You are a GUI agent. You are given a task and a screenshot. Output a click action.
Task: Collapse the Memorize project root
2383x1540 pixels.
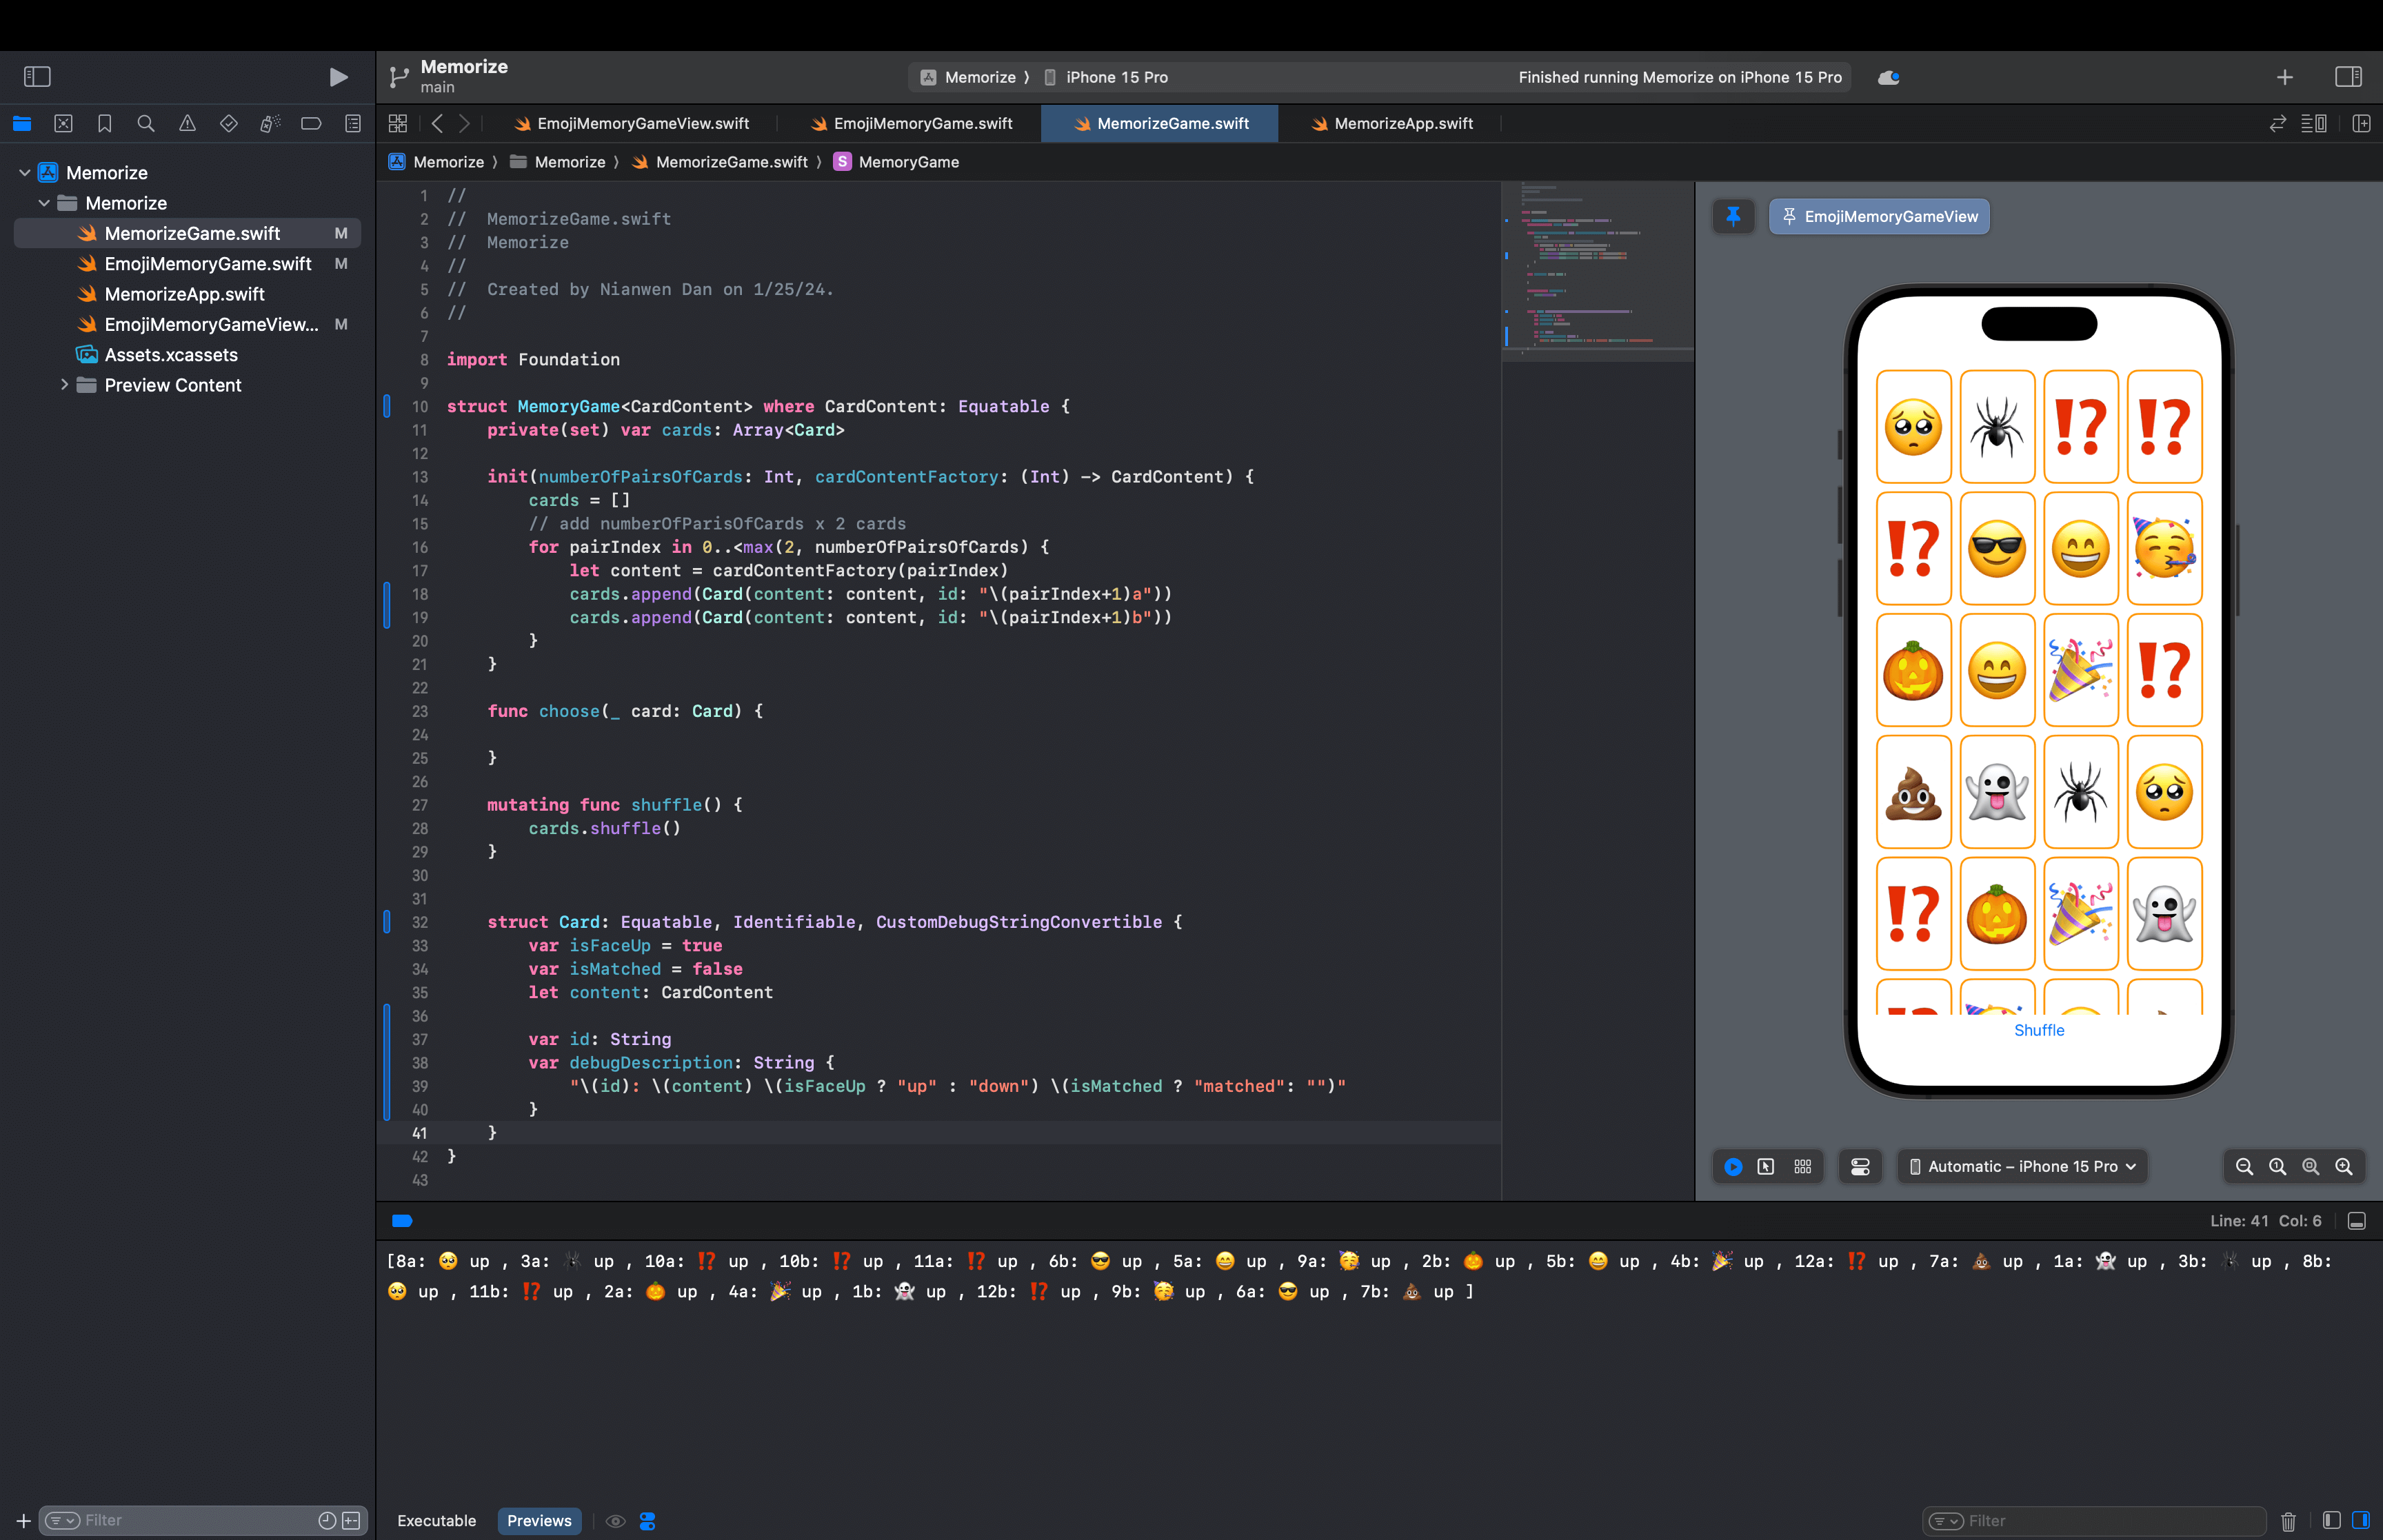point(24,173)
